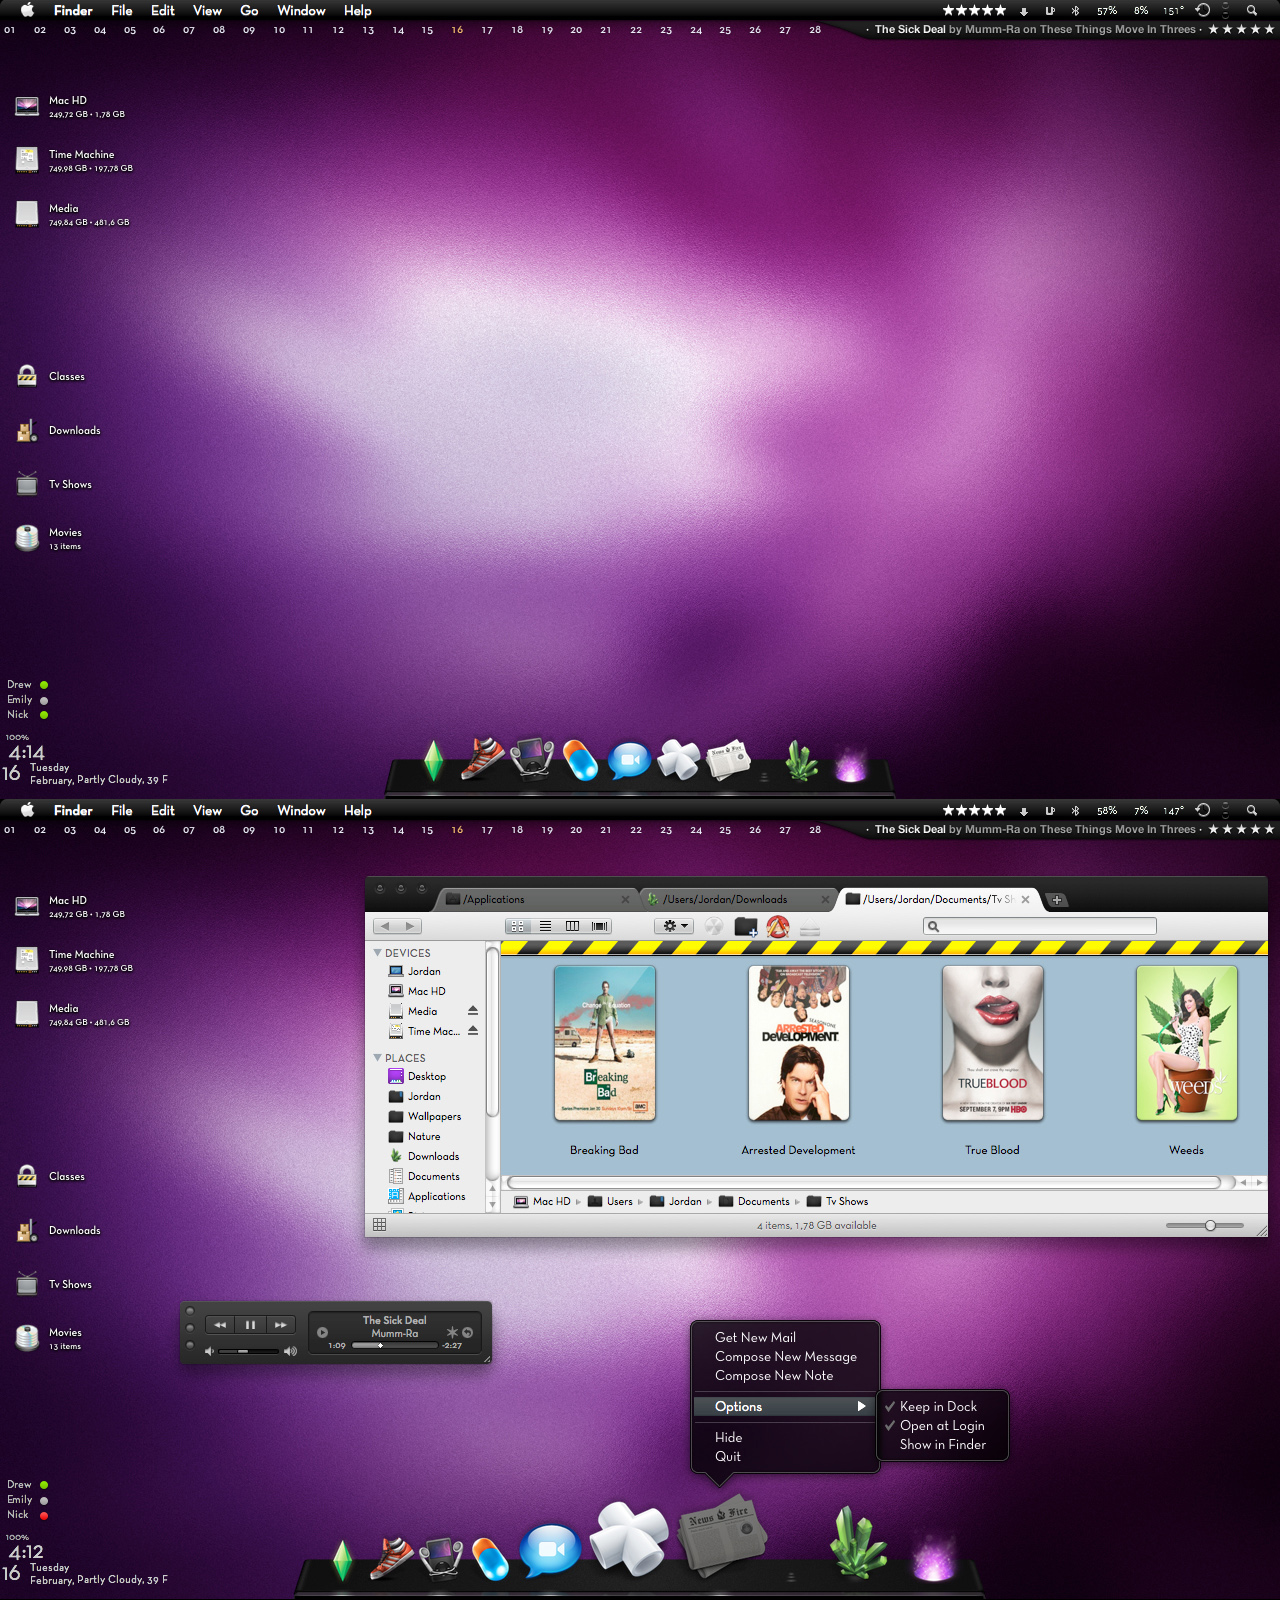Click Documents in the Finder path bar
Image resolution: width=1280 pixels, height=1600 pixels.
pyautogui.click(x=755, y=1201)
